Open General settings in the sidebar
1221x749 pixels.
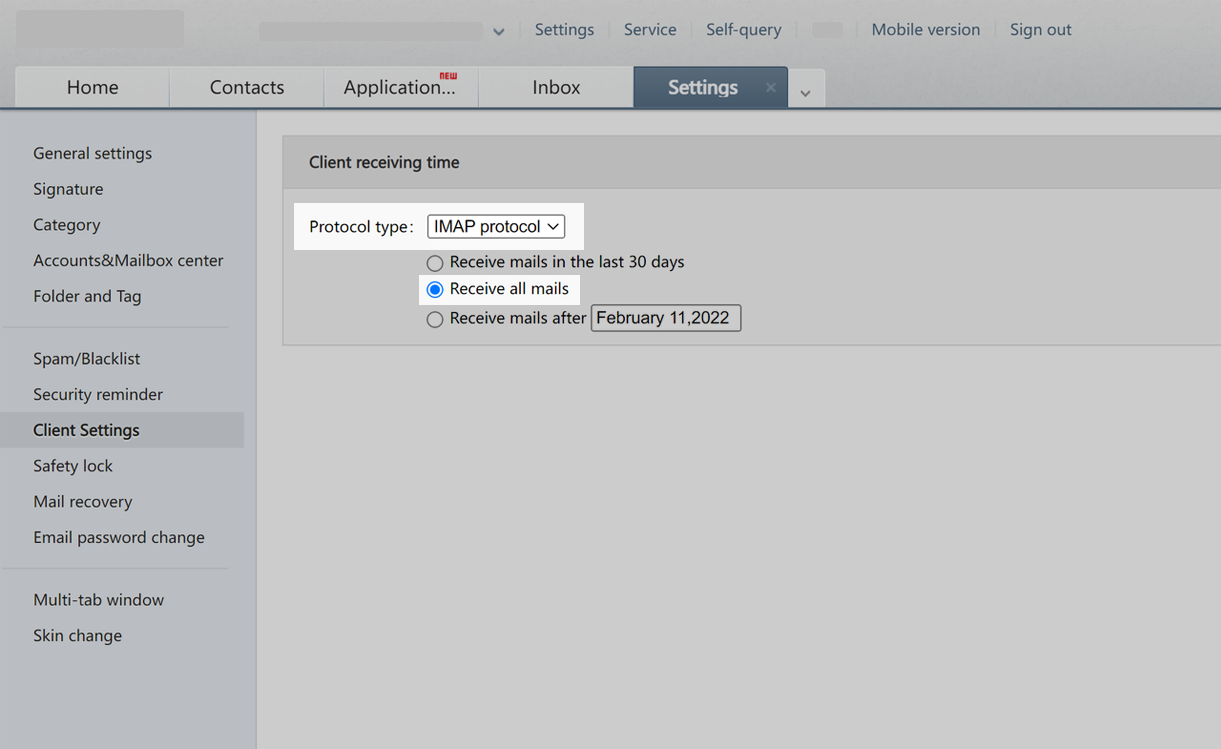pyautogui.click(x=93, y=153)
